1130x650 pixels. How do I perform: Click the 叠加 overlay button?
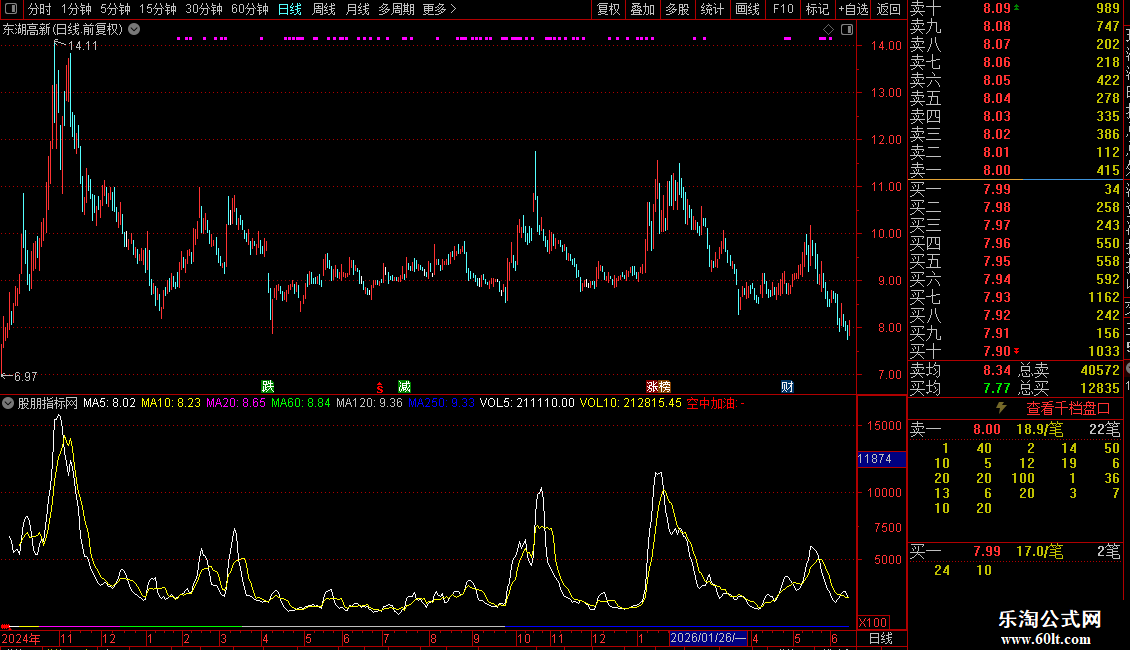643,9
